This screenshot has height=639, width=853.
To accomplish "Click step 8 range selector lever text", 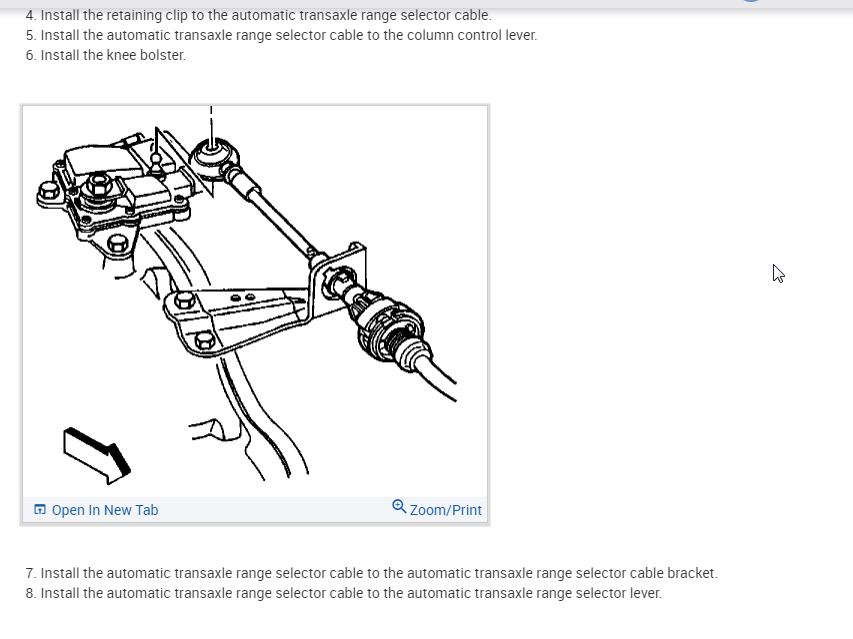I will pos(343,593).
